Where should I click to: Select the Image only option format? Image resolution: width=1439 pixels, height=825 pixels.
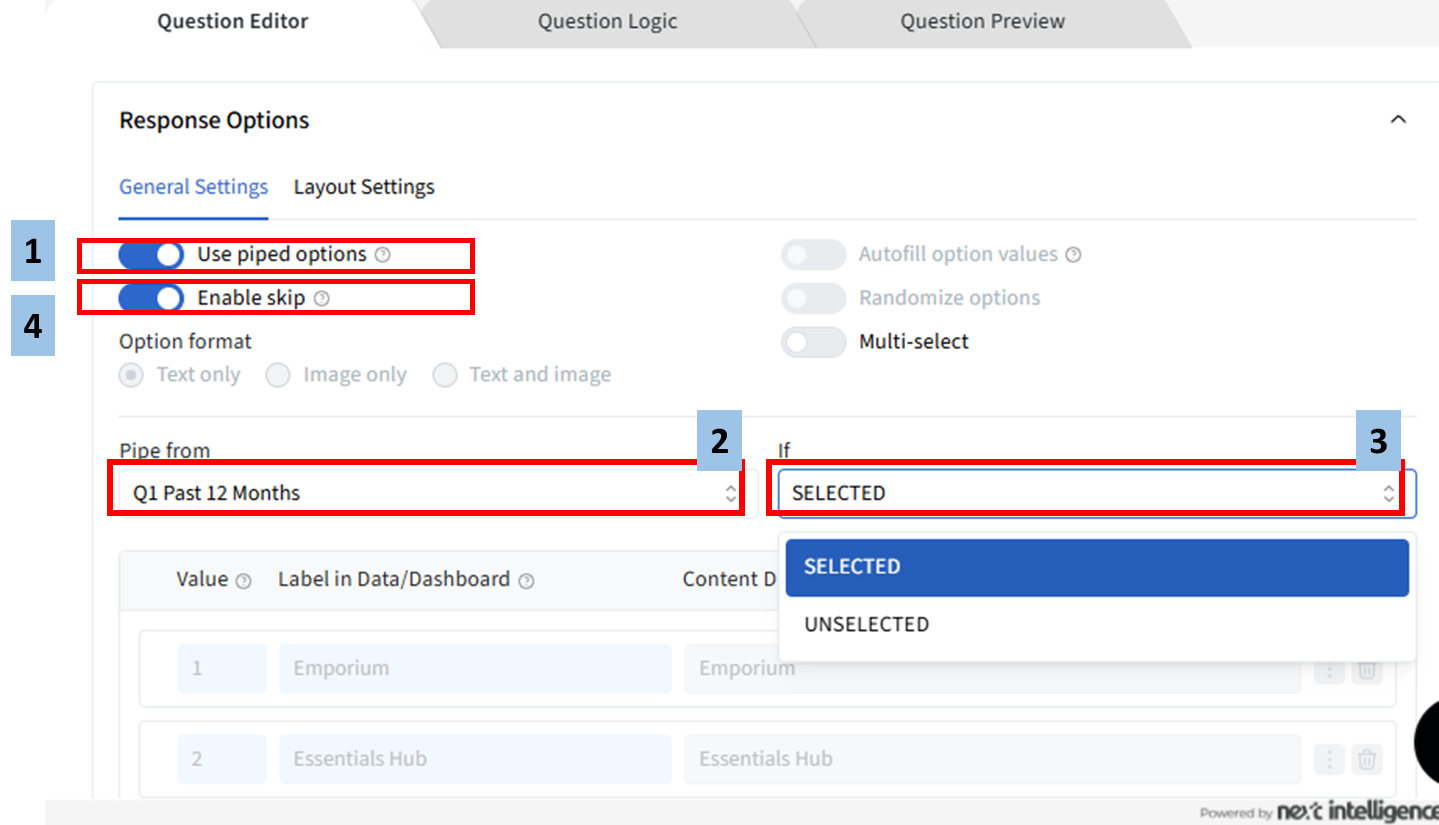point(278,375)
